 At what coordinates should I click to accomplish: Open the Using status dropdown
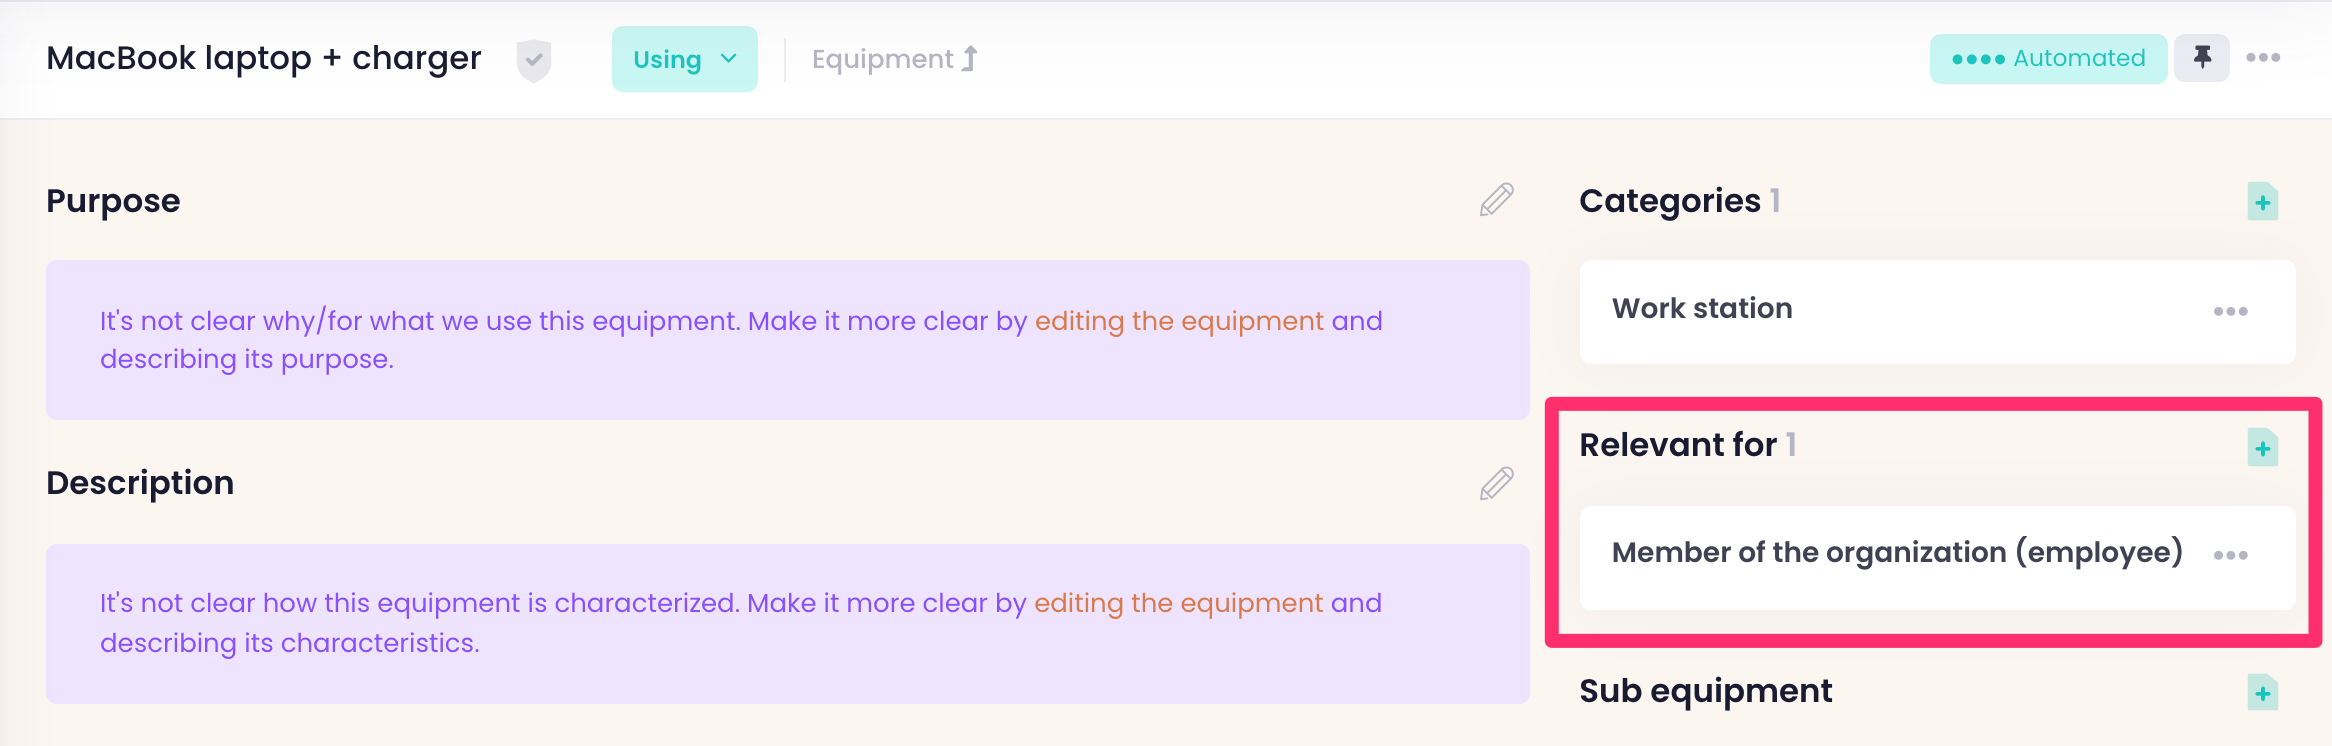[x=684, y=59]
